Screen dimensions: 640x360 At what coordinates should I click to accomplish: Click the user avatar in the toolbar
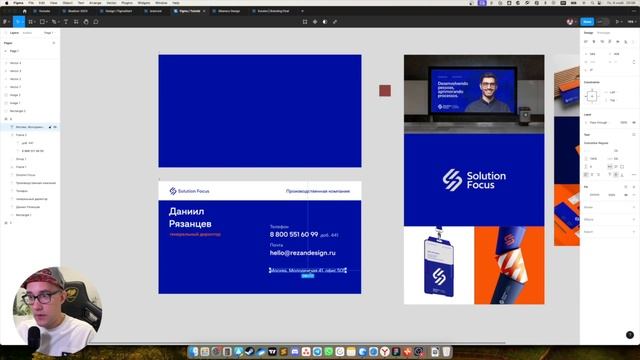click(x=570, y=22)
